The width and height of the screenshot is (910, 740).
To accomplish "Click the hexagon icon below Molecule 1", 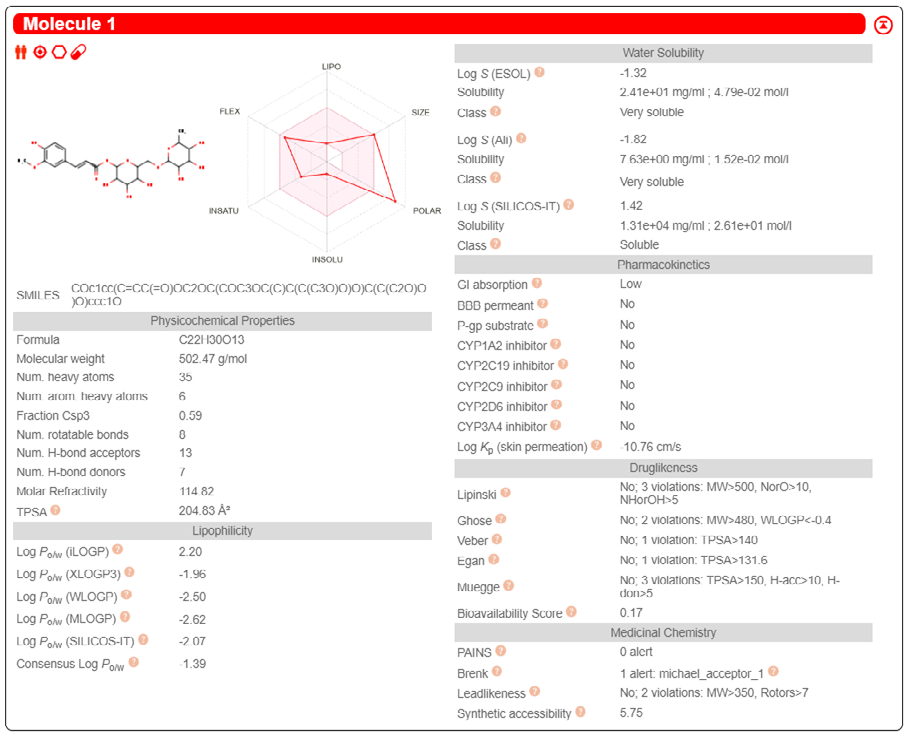I will point(59,52).
